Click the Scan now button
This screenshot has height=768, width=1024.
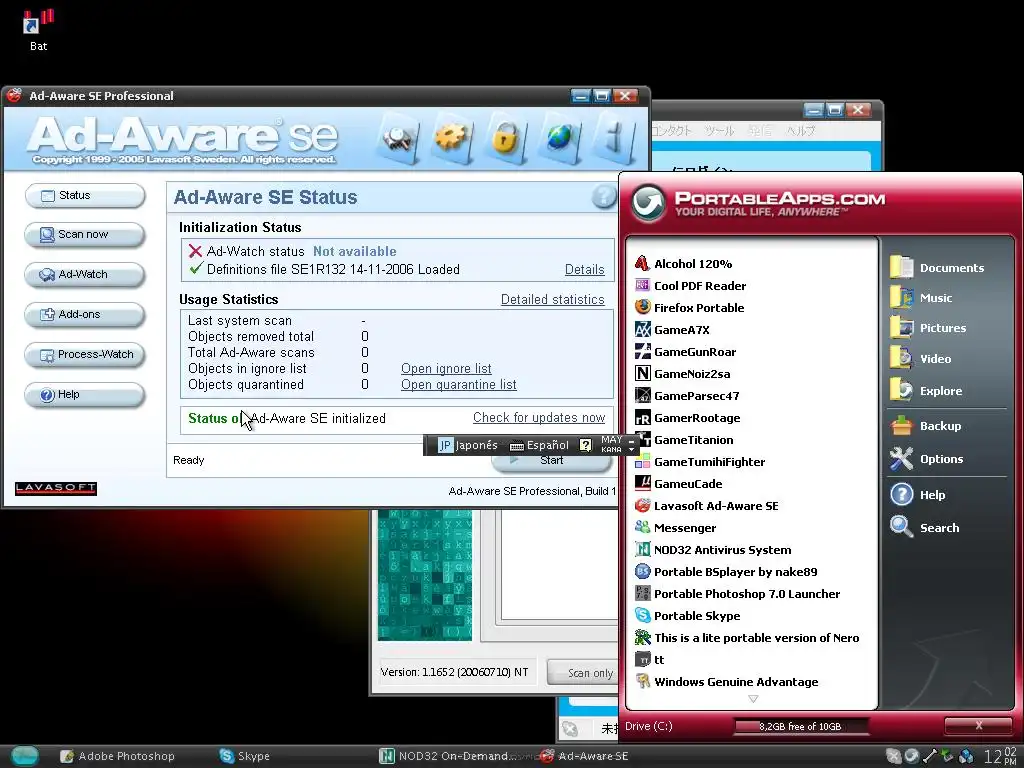click(85, 234)
